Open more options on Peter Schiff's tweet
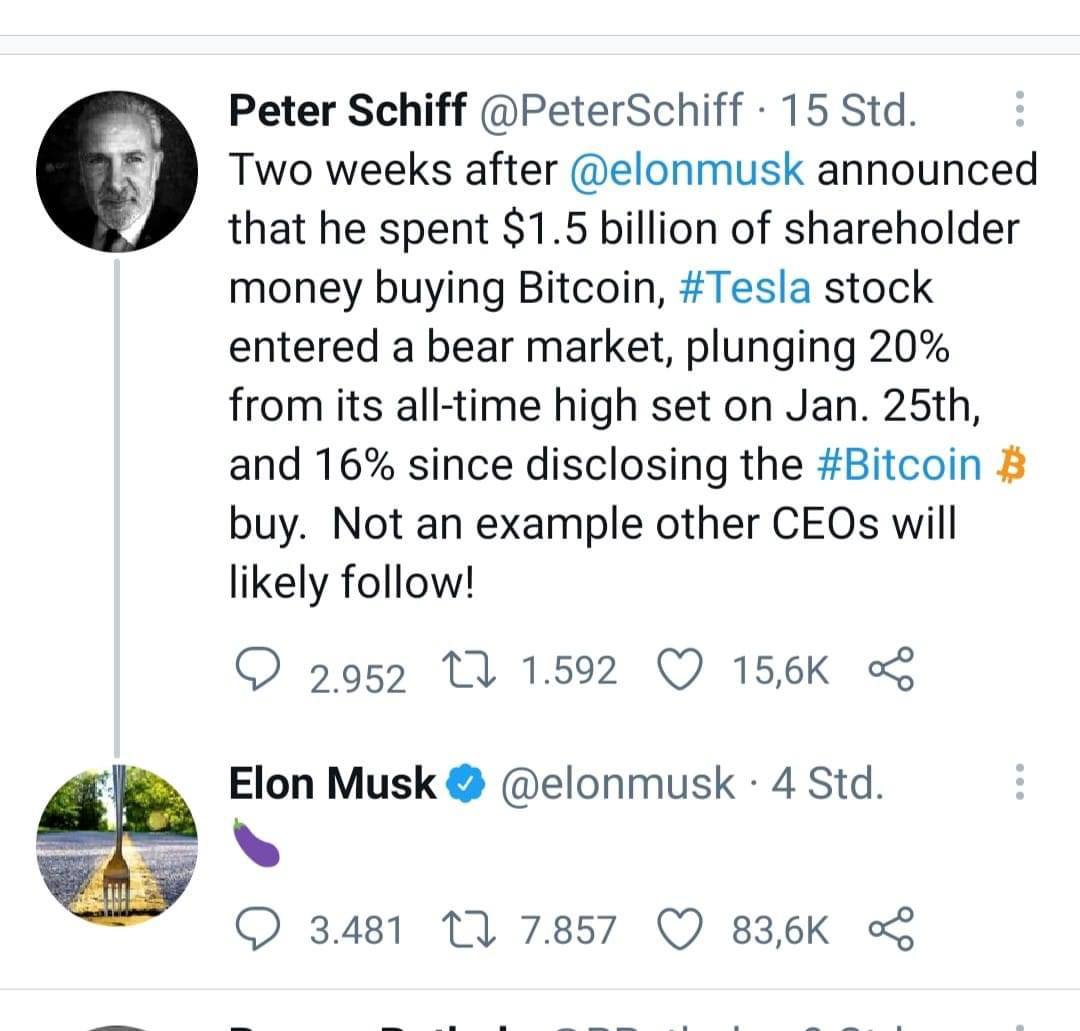Viewport: 1080px width, 1031px height. (x=1019, y=109)
